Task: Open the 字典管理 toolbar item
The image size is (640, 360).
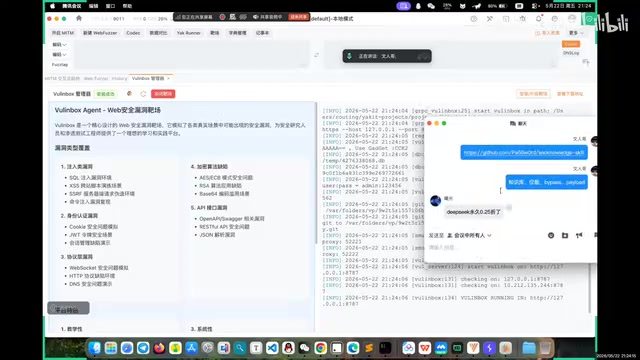Action: point(238,33)
